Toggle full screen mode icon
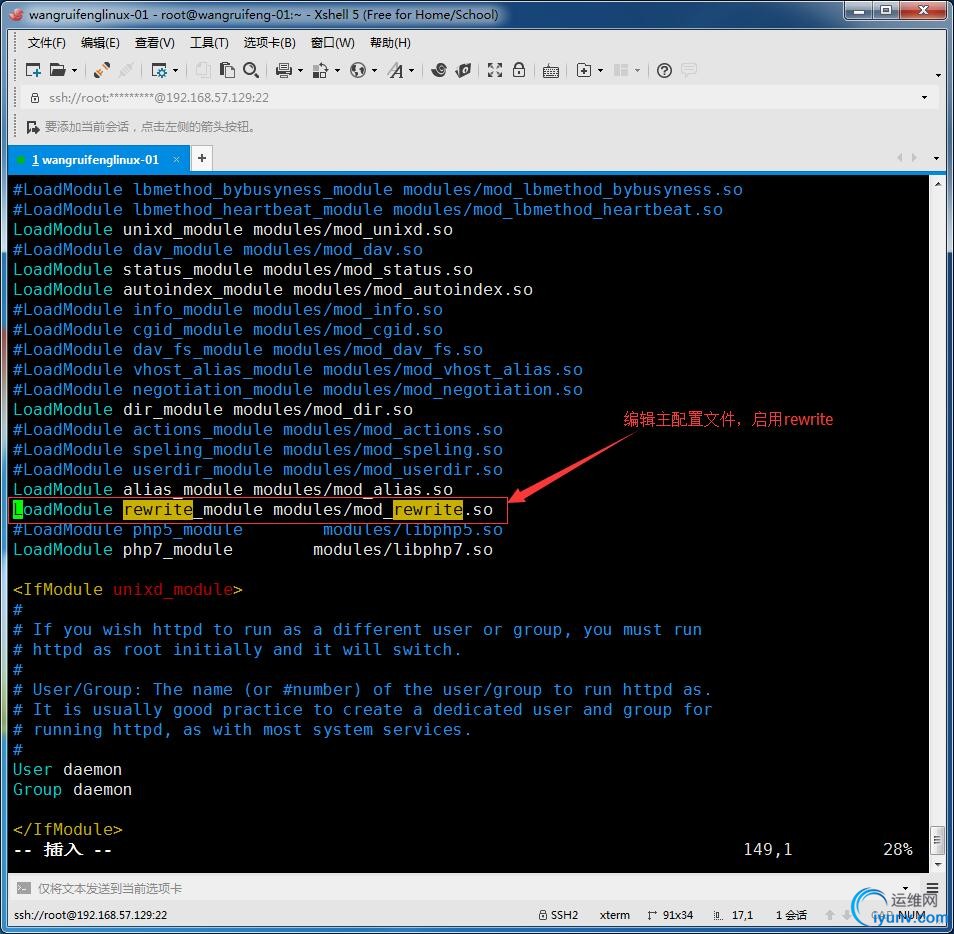Viewport: 954px width, 934px height. [x=495, y=70]
